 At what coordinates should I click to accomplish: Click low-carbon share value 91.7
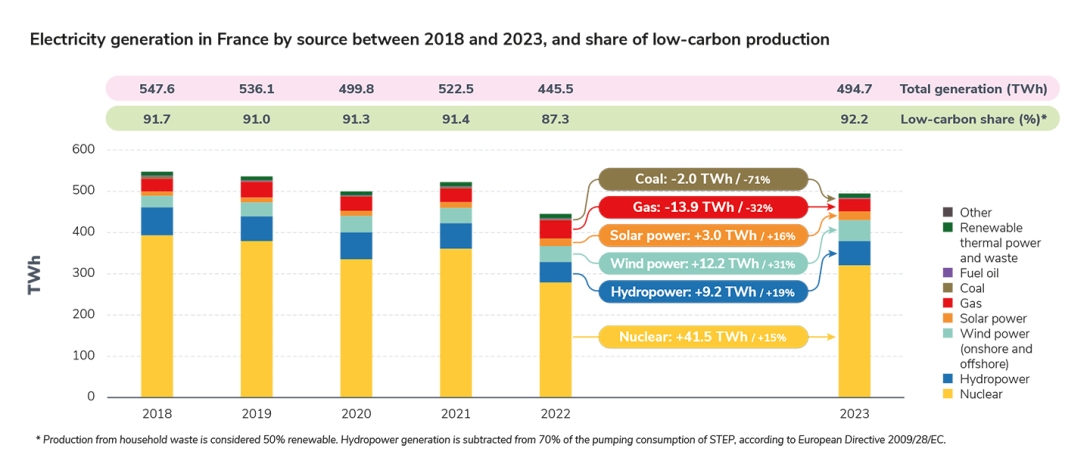point(157,119)
